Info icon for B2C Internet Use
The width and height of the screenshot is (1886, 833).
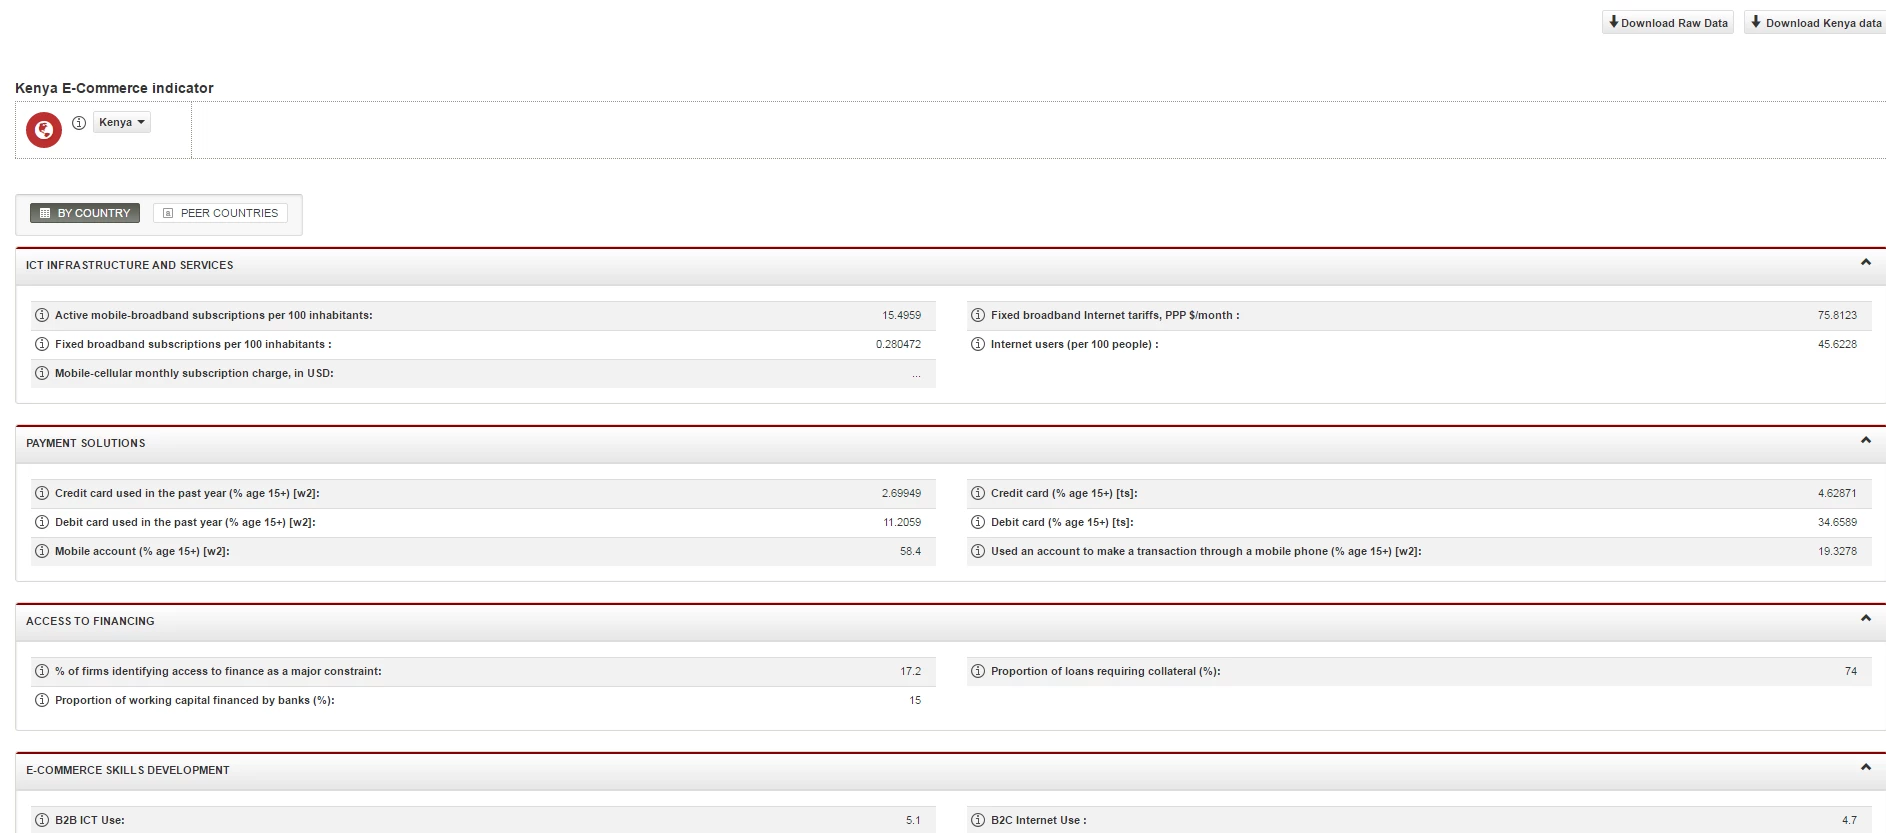coord(978,820)
